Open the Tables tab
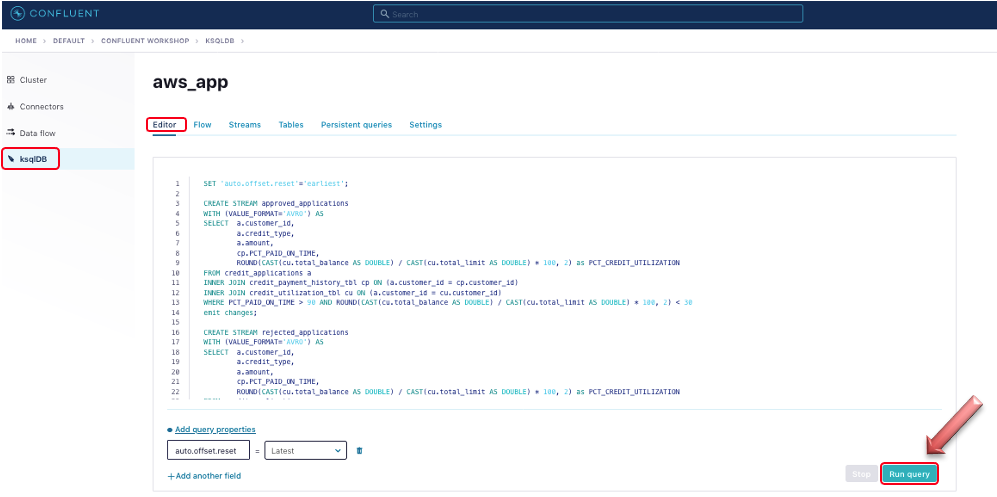The image size is (997, 497). pos(291,125)
